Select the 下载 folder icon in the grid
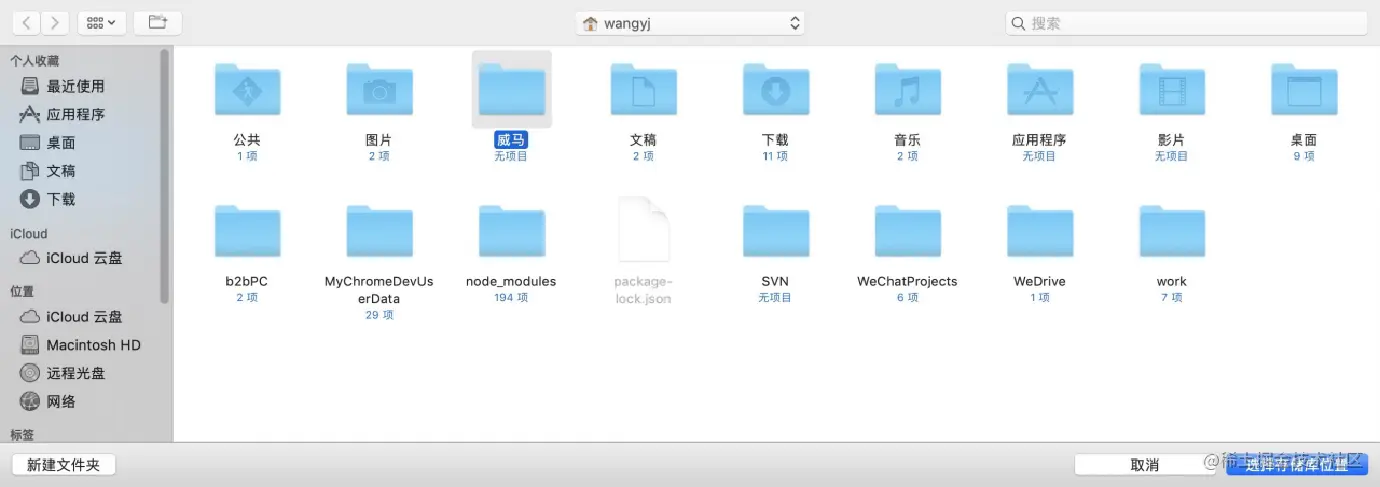 pyautogui.click(x=775, y=90)
